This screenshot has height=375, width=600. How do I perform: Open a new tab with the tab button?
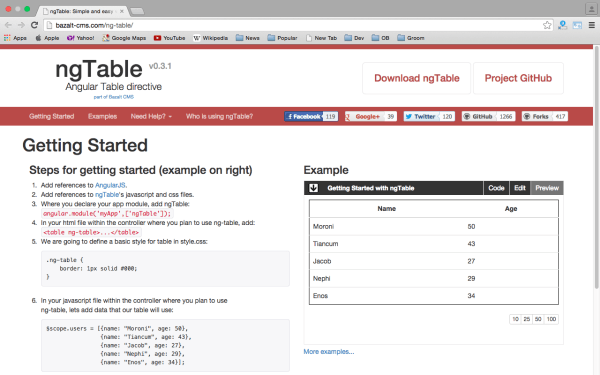click(137, 11)
